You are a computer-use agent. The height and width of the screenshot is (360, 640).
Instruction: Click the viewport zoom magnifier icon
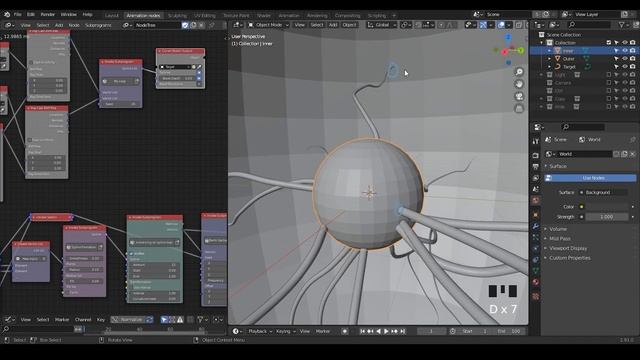tap(519, 72)
